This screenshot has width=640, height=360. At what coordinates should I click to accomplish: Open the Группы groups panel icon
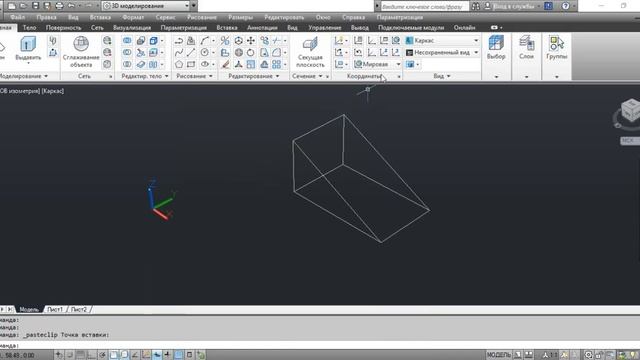557,43
